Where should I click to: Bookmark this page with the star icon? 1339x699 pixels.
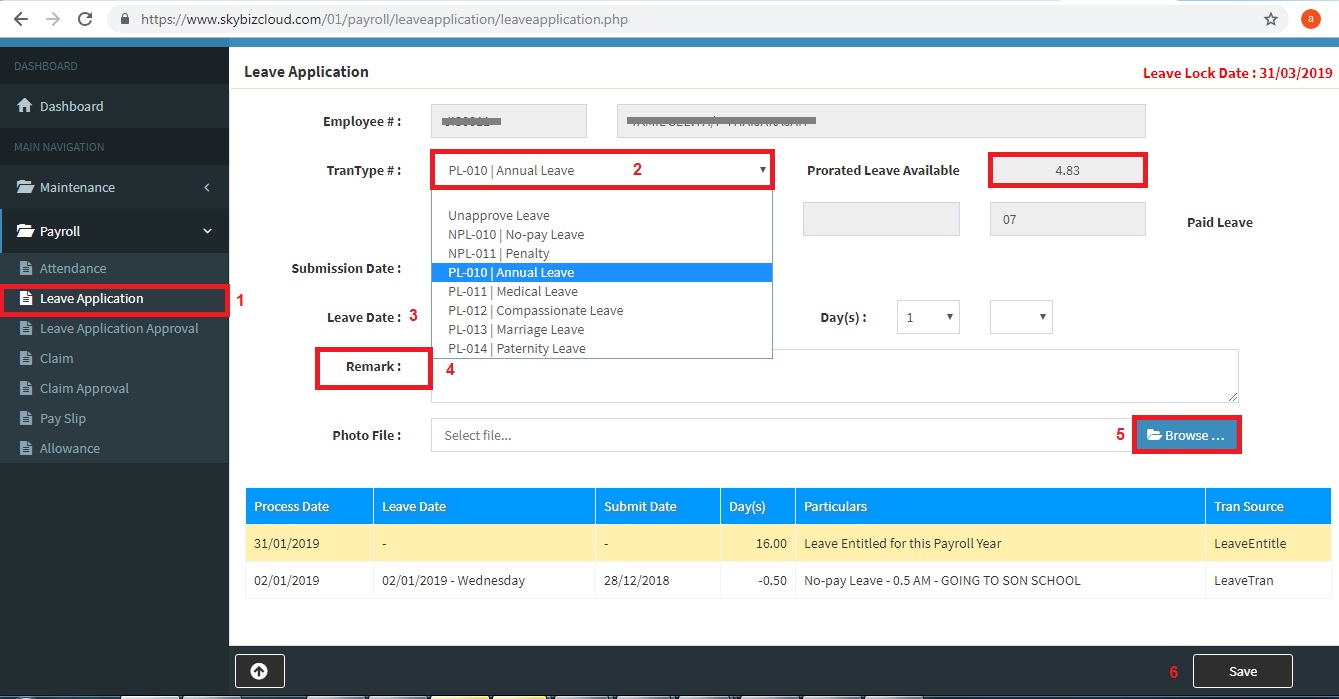click(1271, 19)
